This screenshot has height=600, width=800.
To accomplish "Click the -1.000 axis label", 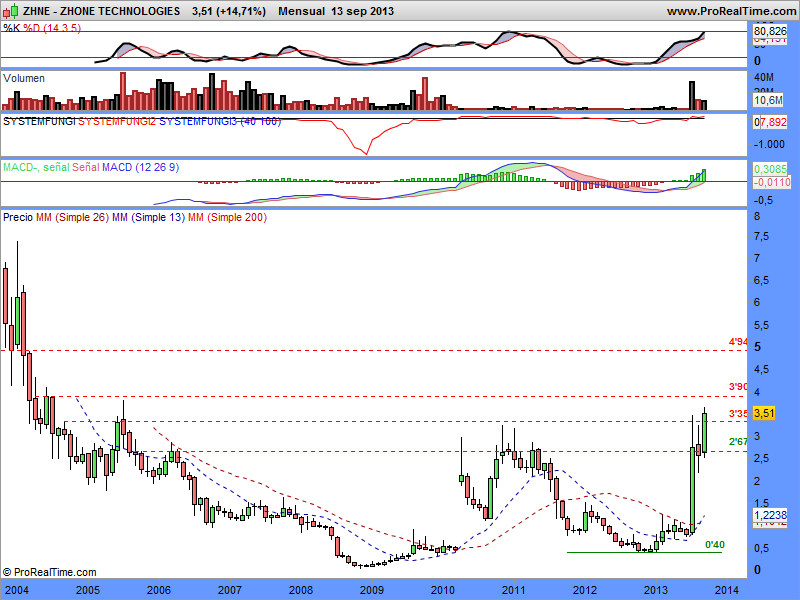I will [x=768, y=144].
